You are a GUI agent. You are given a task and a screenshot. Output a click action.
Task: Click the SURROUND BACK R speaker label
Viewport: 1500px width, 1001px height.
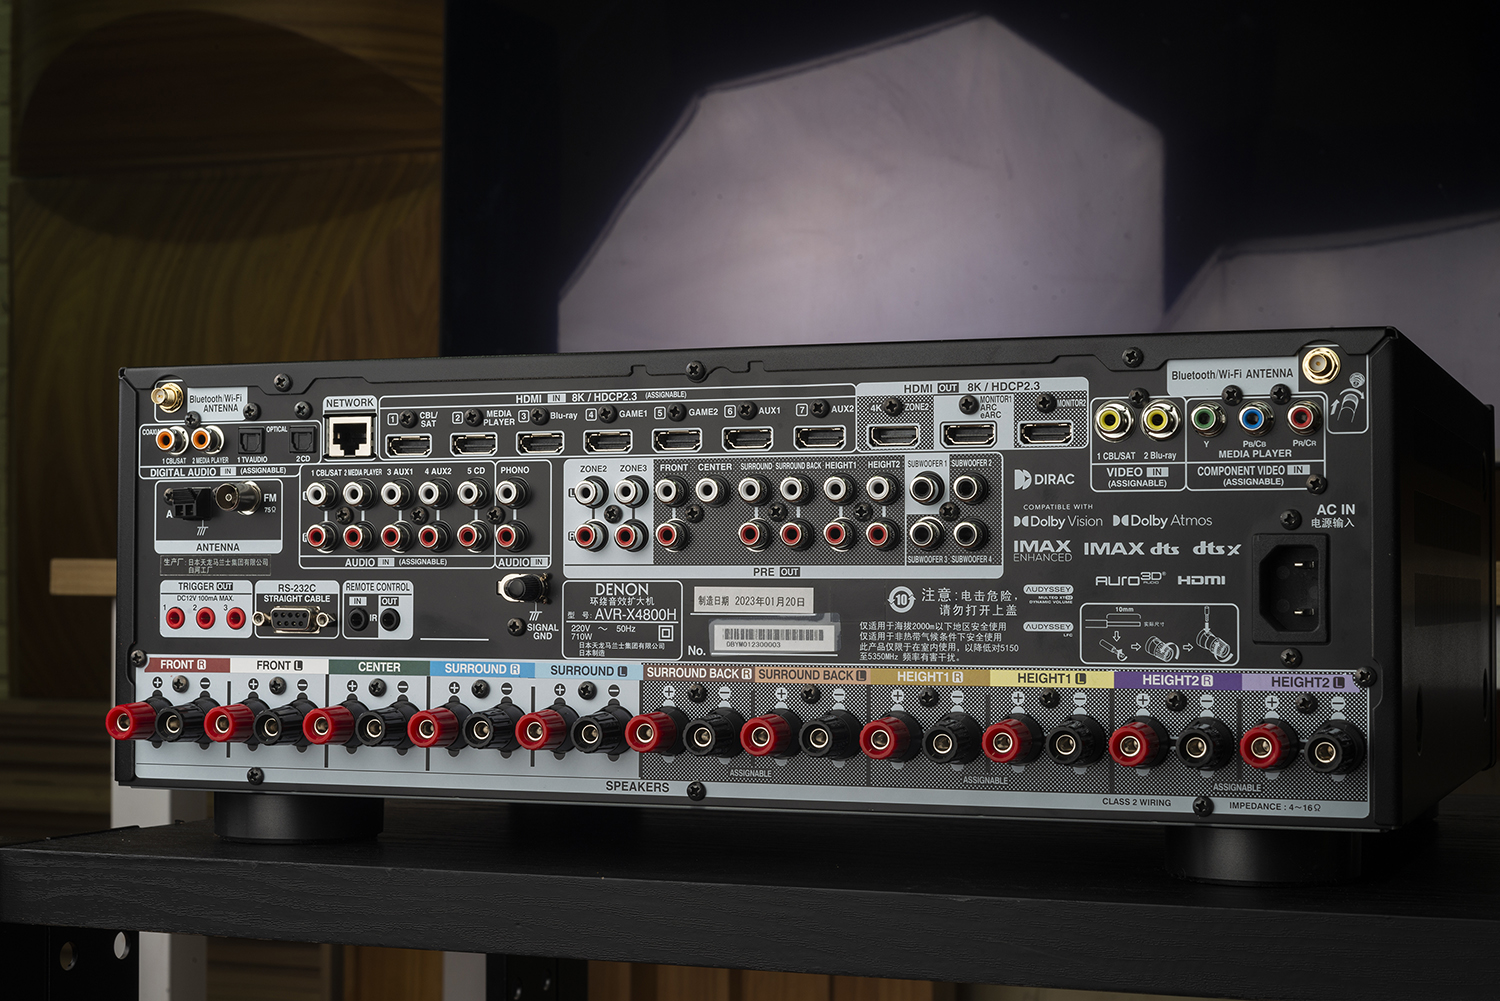(x=699, y=674)
